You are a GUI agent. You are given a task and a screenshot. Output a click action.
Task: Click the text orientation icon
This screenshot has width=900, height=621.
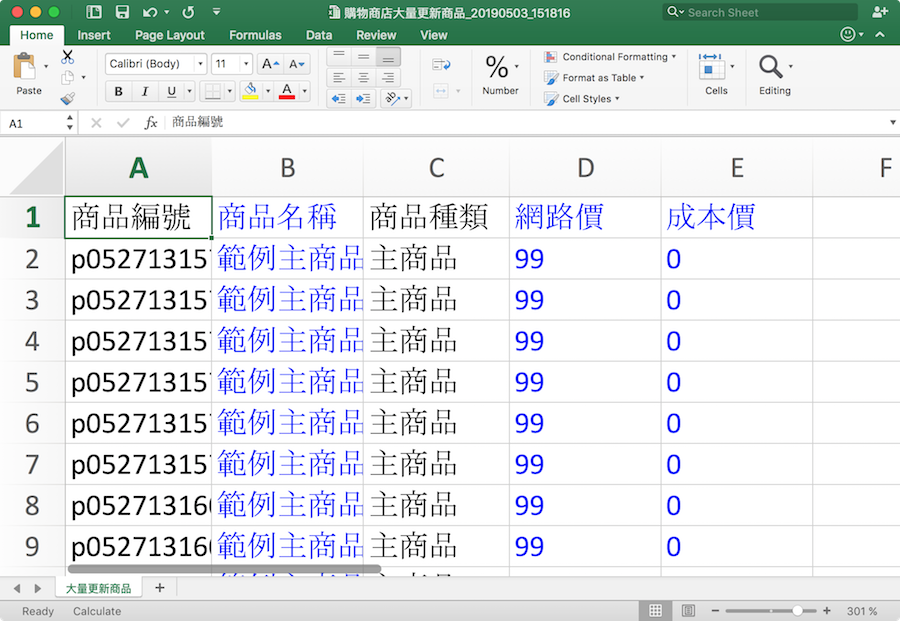coord(393,99)
